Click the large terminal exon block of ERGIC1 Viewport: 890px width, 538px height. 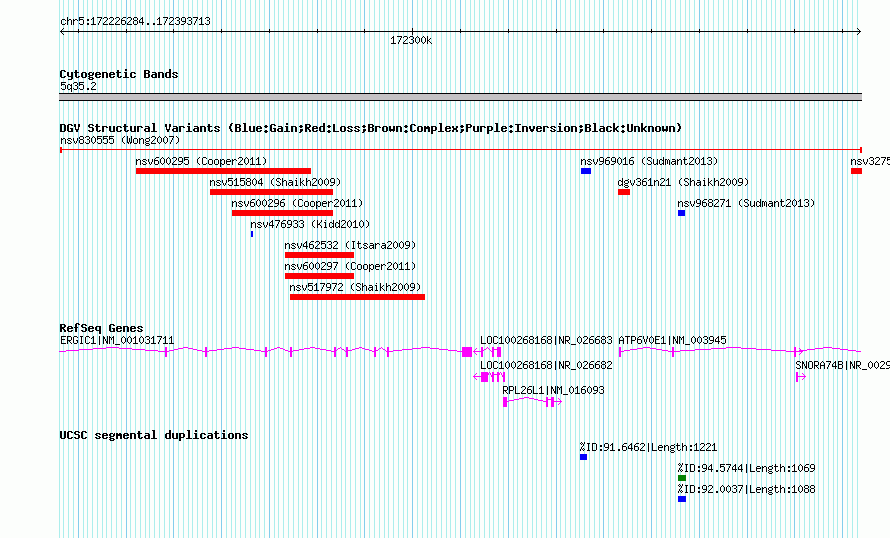click(x=467, y=352)
